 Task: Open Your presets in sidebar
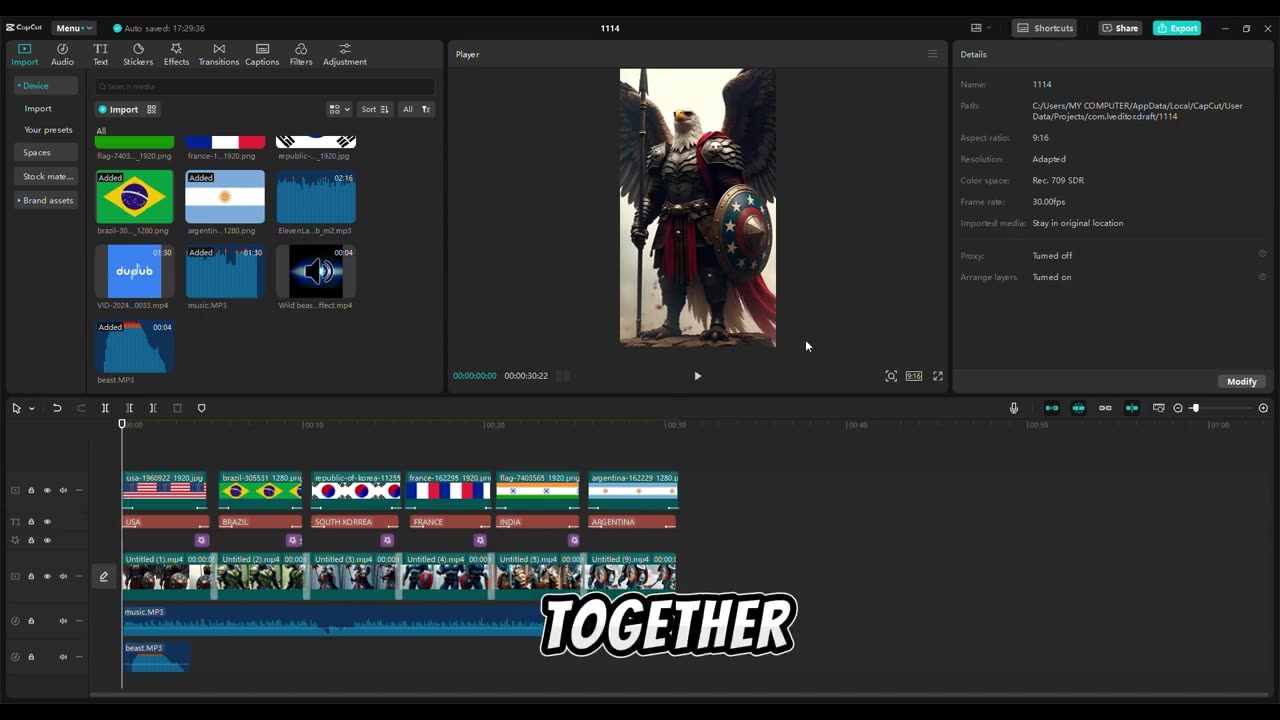tap(48, 130)
